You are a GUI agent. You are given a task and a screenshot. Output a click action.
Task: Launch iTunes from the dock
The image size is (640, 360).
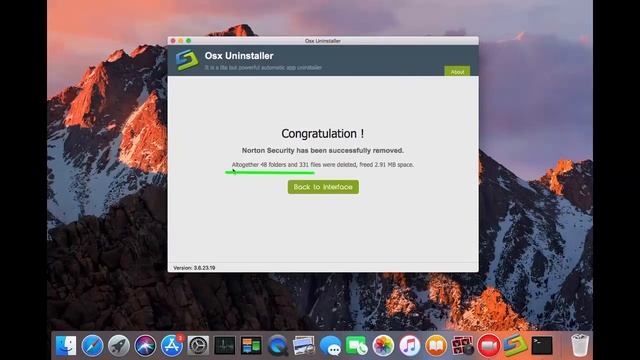click(410, 345)
